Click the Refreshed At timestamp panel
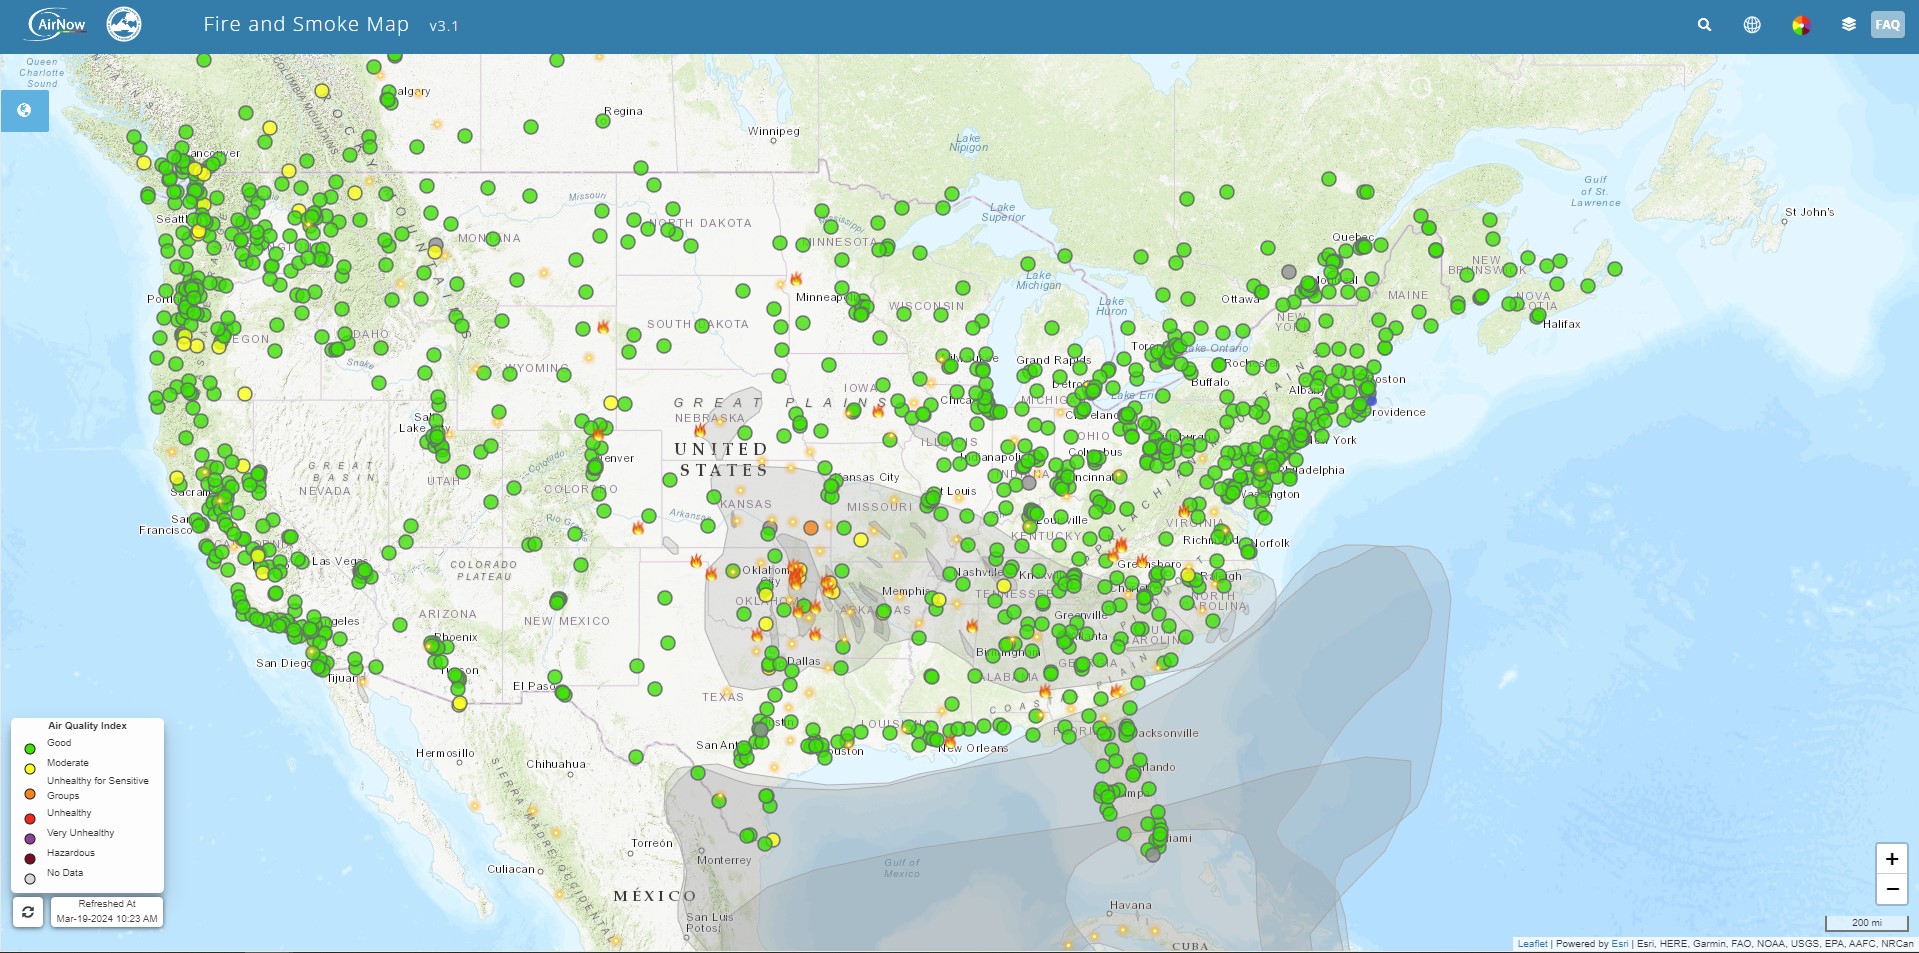This screenshot has height=953, width=1919. 107,911
